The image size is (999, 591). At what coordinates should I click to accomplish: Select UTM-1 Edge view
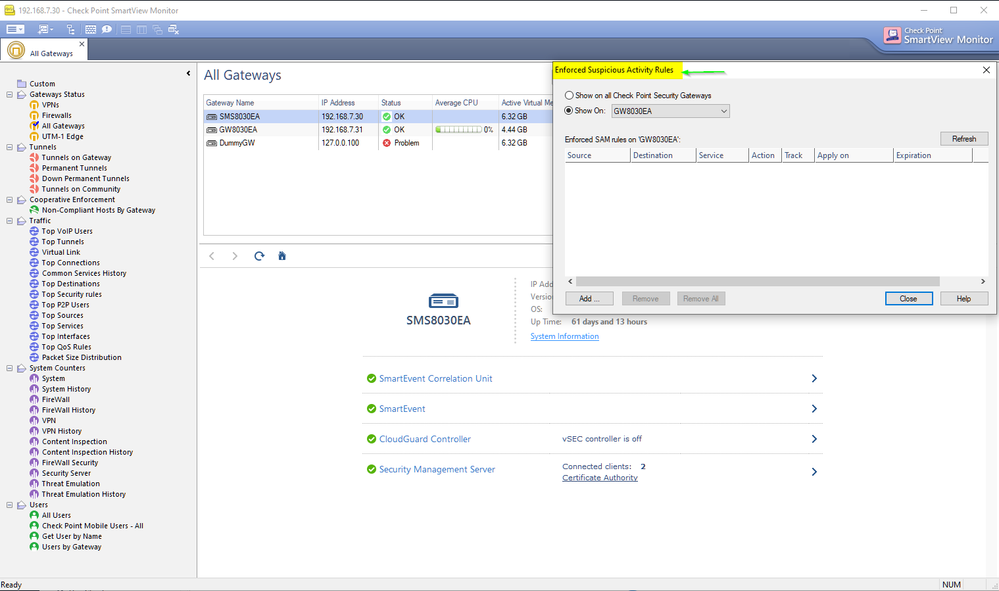62,136
